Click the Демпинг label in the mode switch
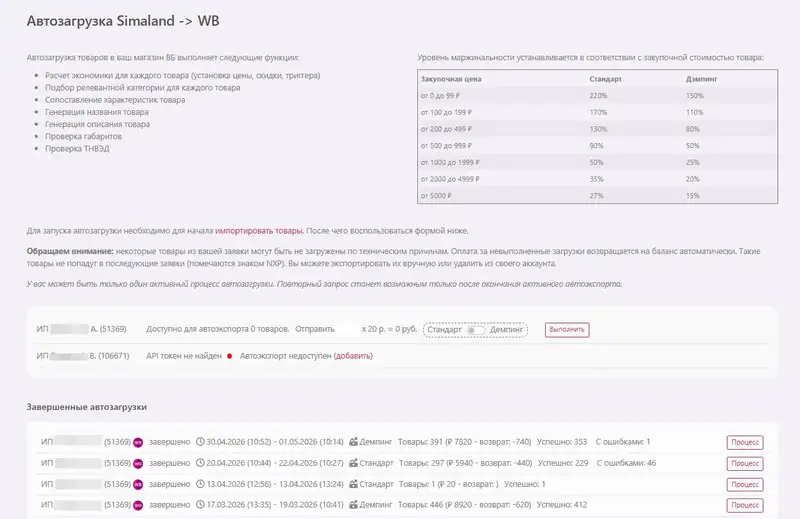Image resolution: width=800 pixels, height=519 pixels. [x=507, y=330]
